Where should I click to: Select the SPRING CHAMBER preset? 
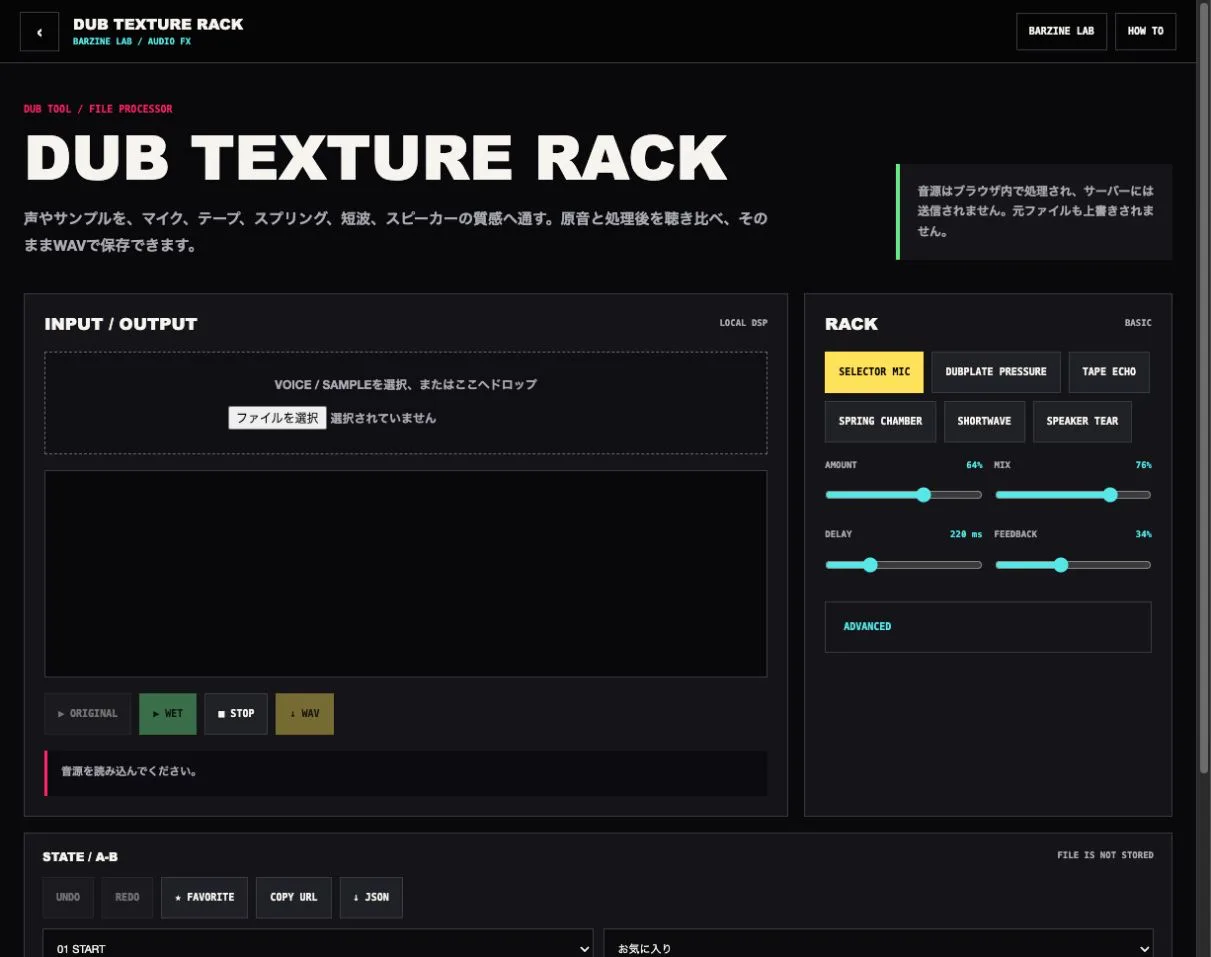tap(880, 422)
